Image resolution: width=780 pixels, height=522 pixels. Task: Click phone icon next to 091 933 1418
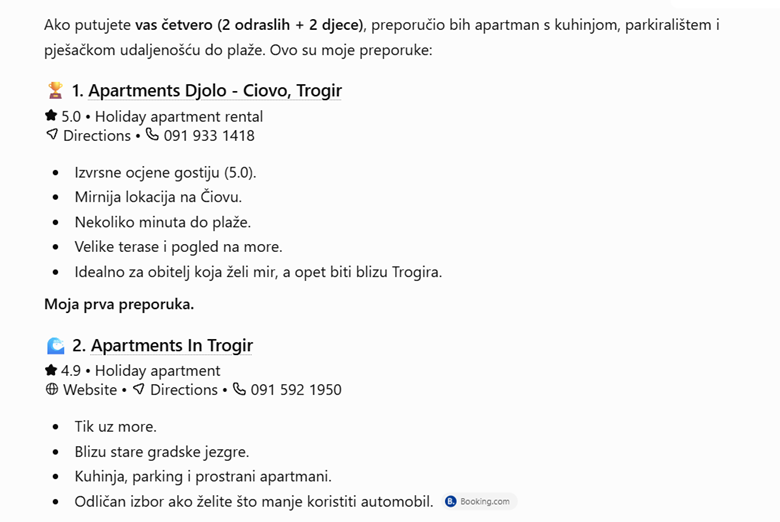(x=152, y=134)
